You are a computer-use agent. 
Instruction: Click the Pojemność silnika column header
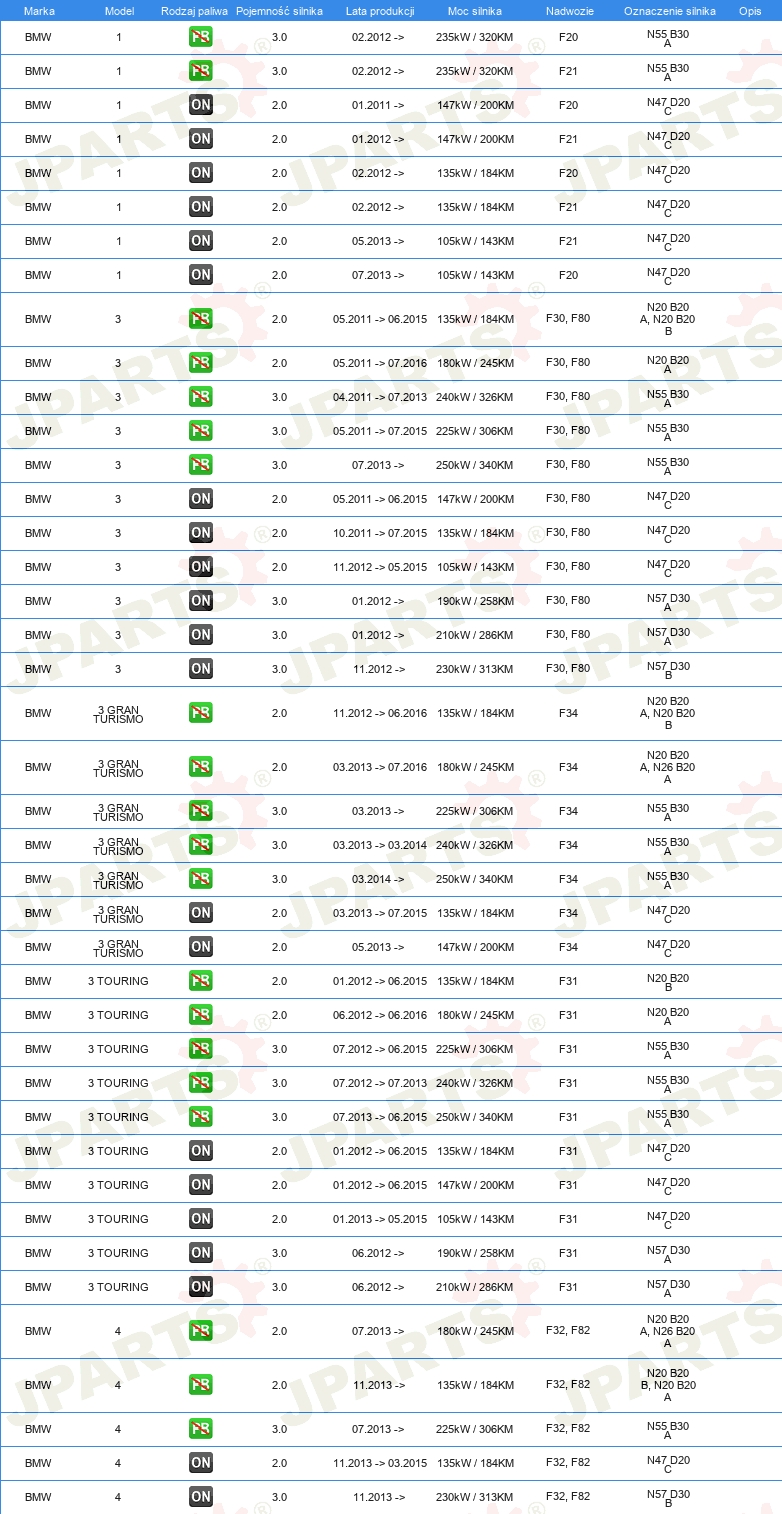[279, 10]
